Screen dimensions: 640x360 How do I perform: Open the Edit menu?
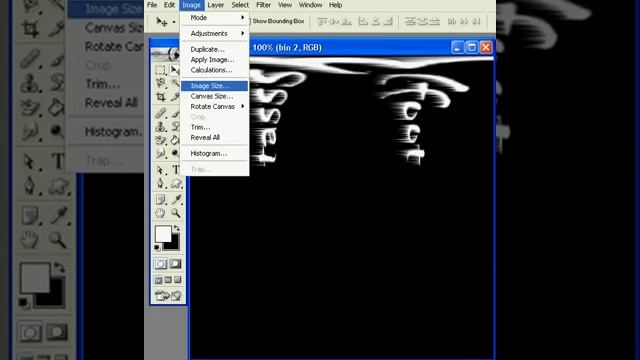[169, 5]
